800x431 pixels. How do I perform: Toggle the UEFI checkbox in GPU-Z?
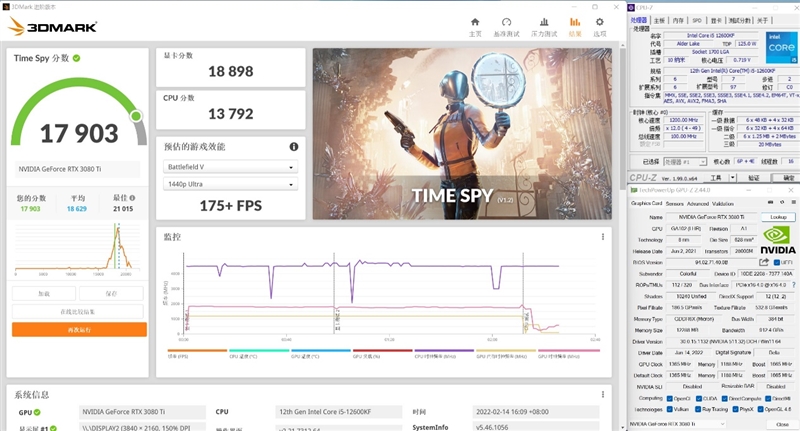pyautogui.click(x=777, y=262)
